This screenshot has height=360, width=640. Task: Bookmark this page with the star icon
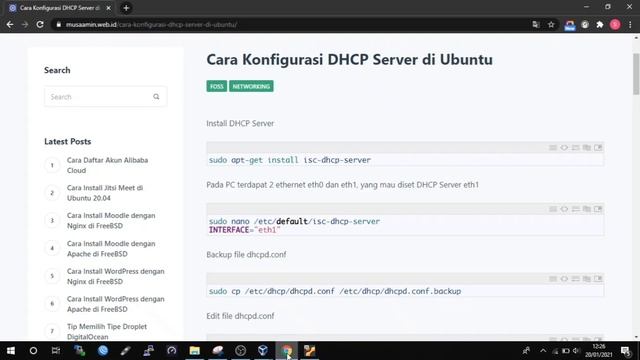[x=551, y=24]
